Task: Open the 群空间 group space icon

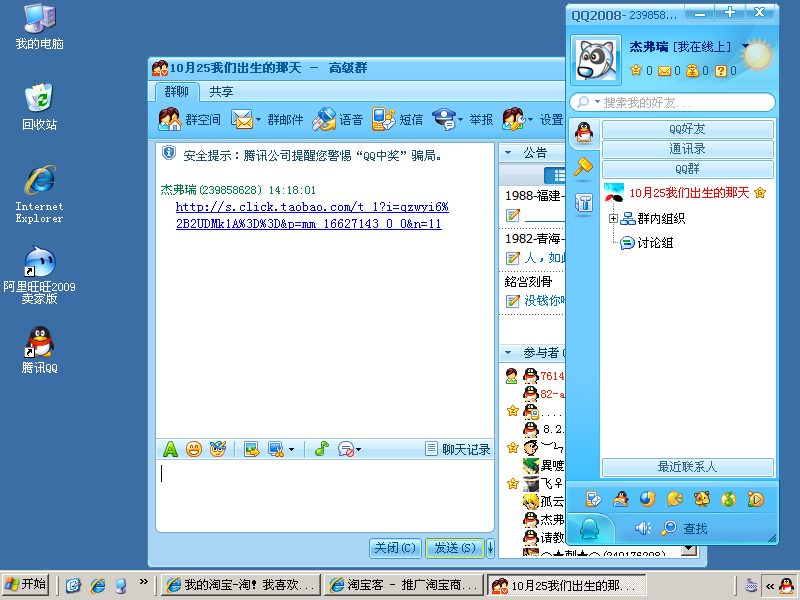Action: coord(170,119)
